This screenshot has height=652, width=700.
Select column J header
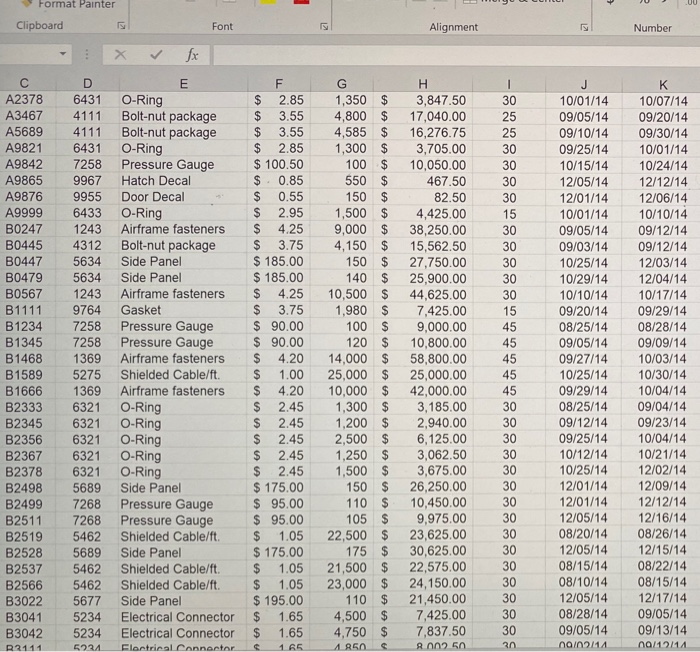click(x=584, y=85)
